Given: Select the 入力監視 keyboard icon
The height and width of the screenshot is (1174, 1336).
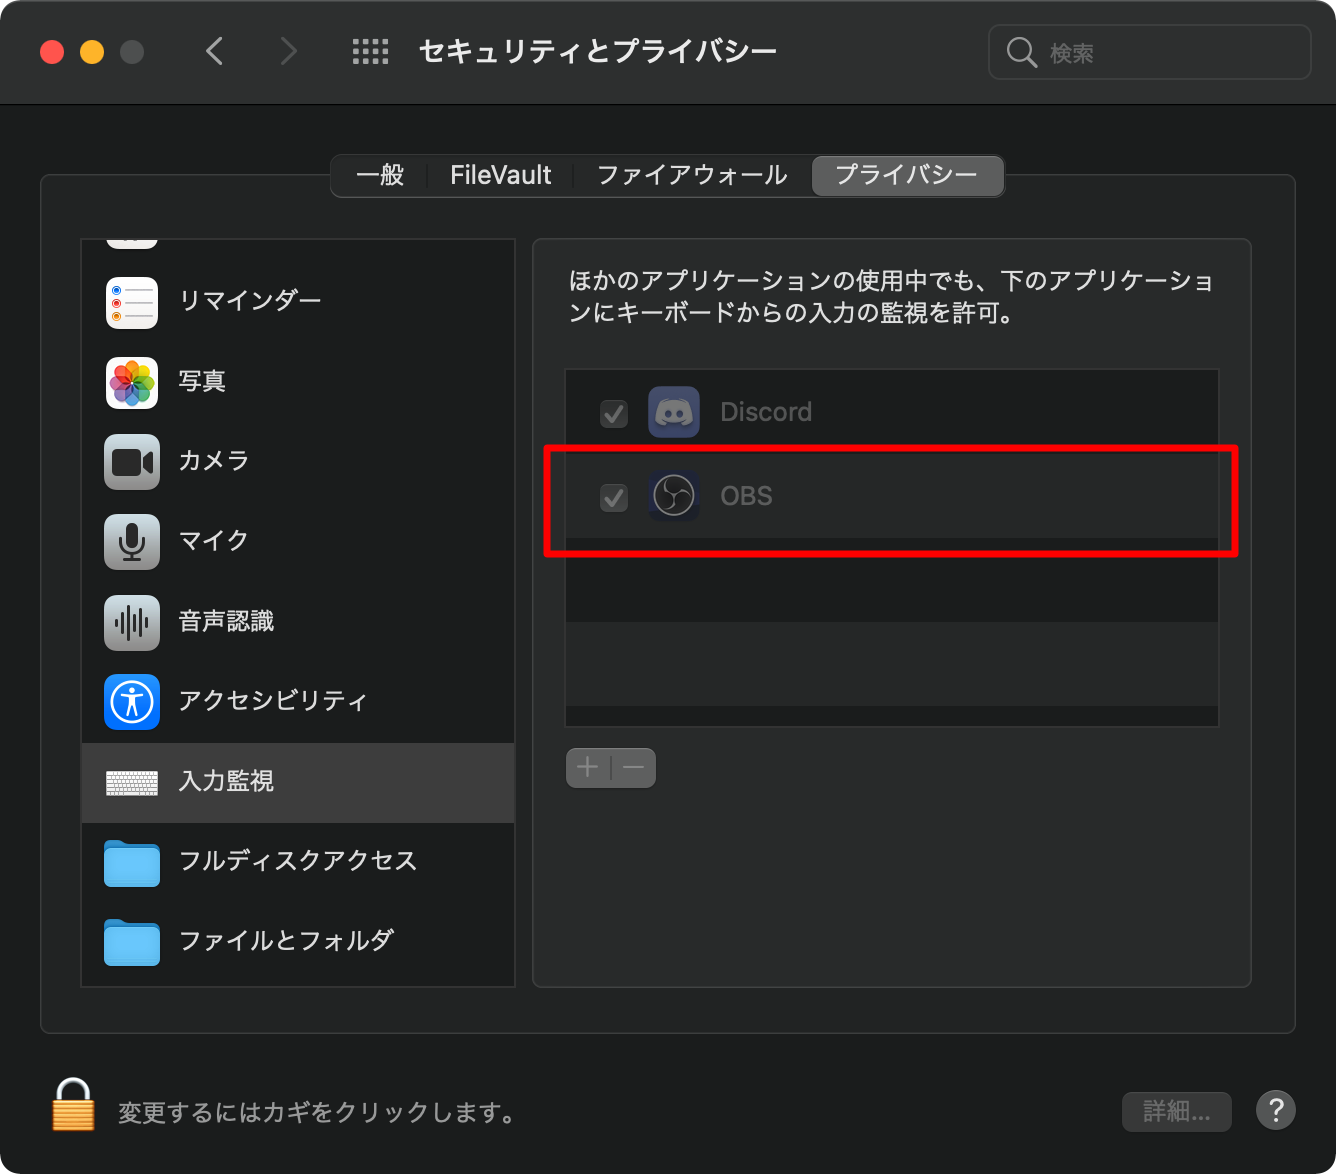Looking at the screenshot, I should pyautogui.click(x=131, y=783).
